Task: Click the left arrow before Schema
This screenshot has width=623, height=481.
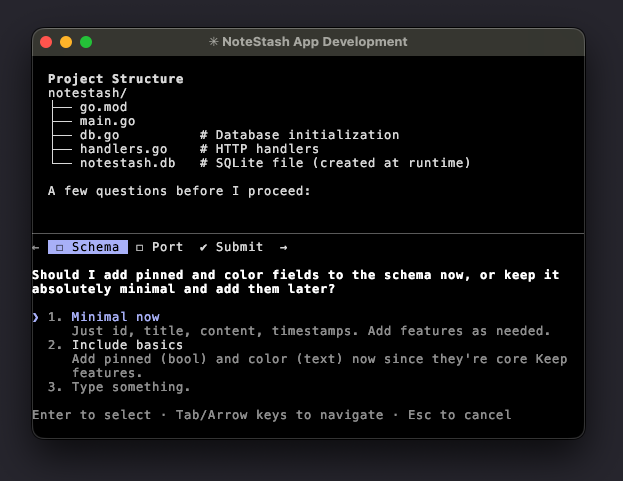Action: pyautogui.click(x=36, y=247)
